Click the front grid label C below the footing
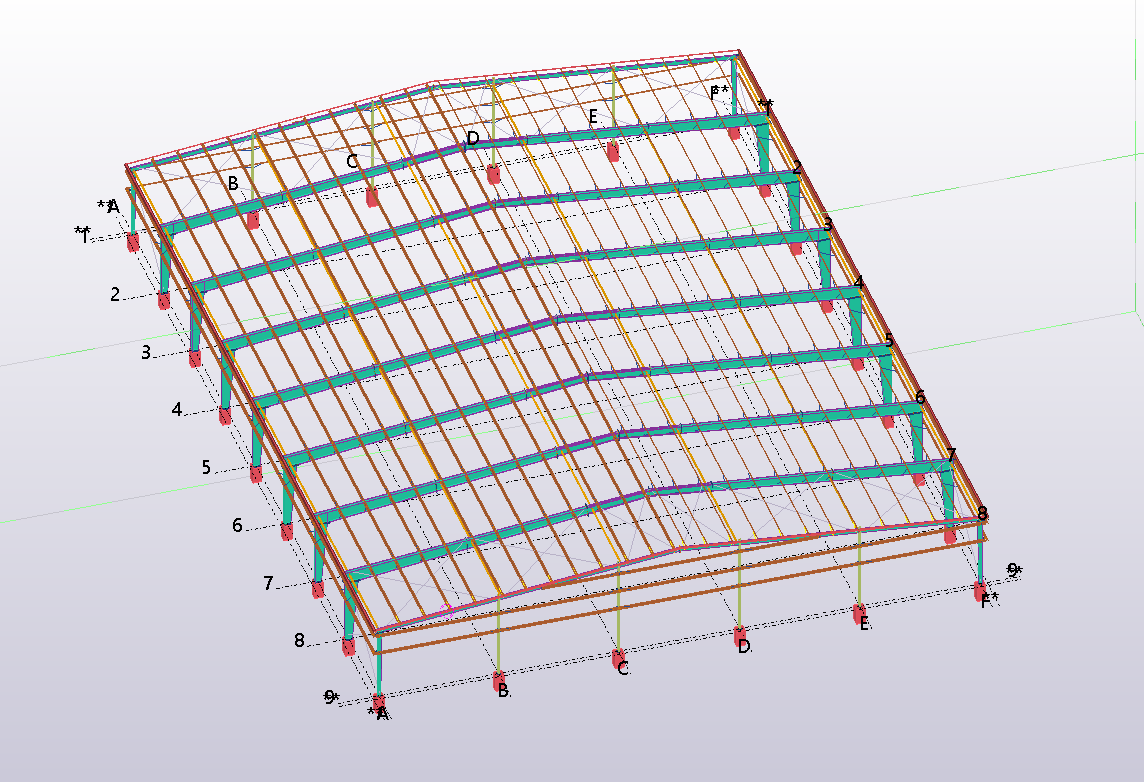This screenshot has width=1144, height=782. click(x=622, y=669)
